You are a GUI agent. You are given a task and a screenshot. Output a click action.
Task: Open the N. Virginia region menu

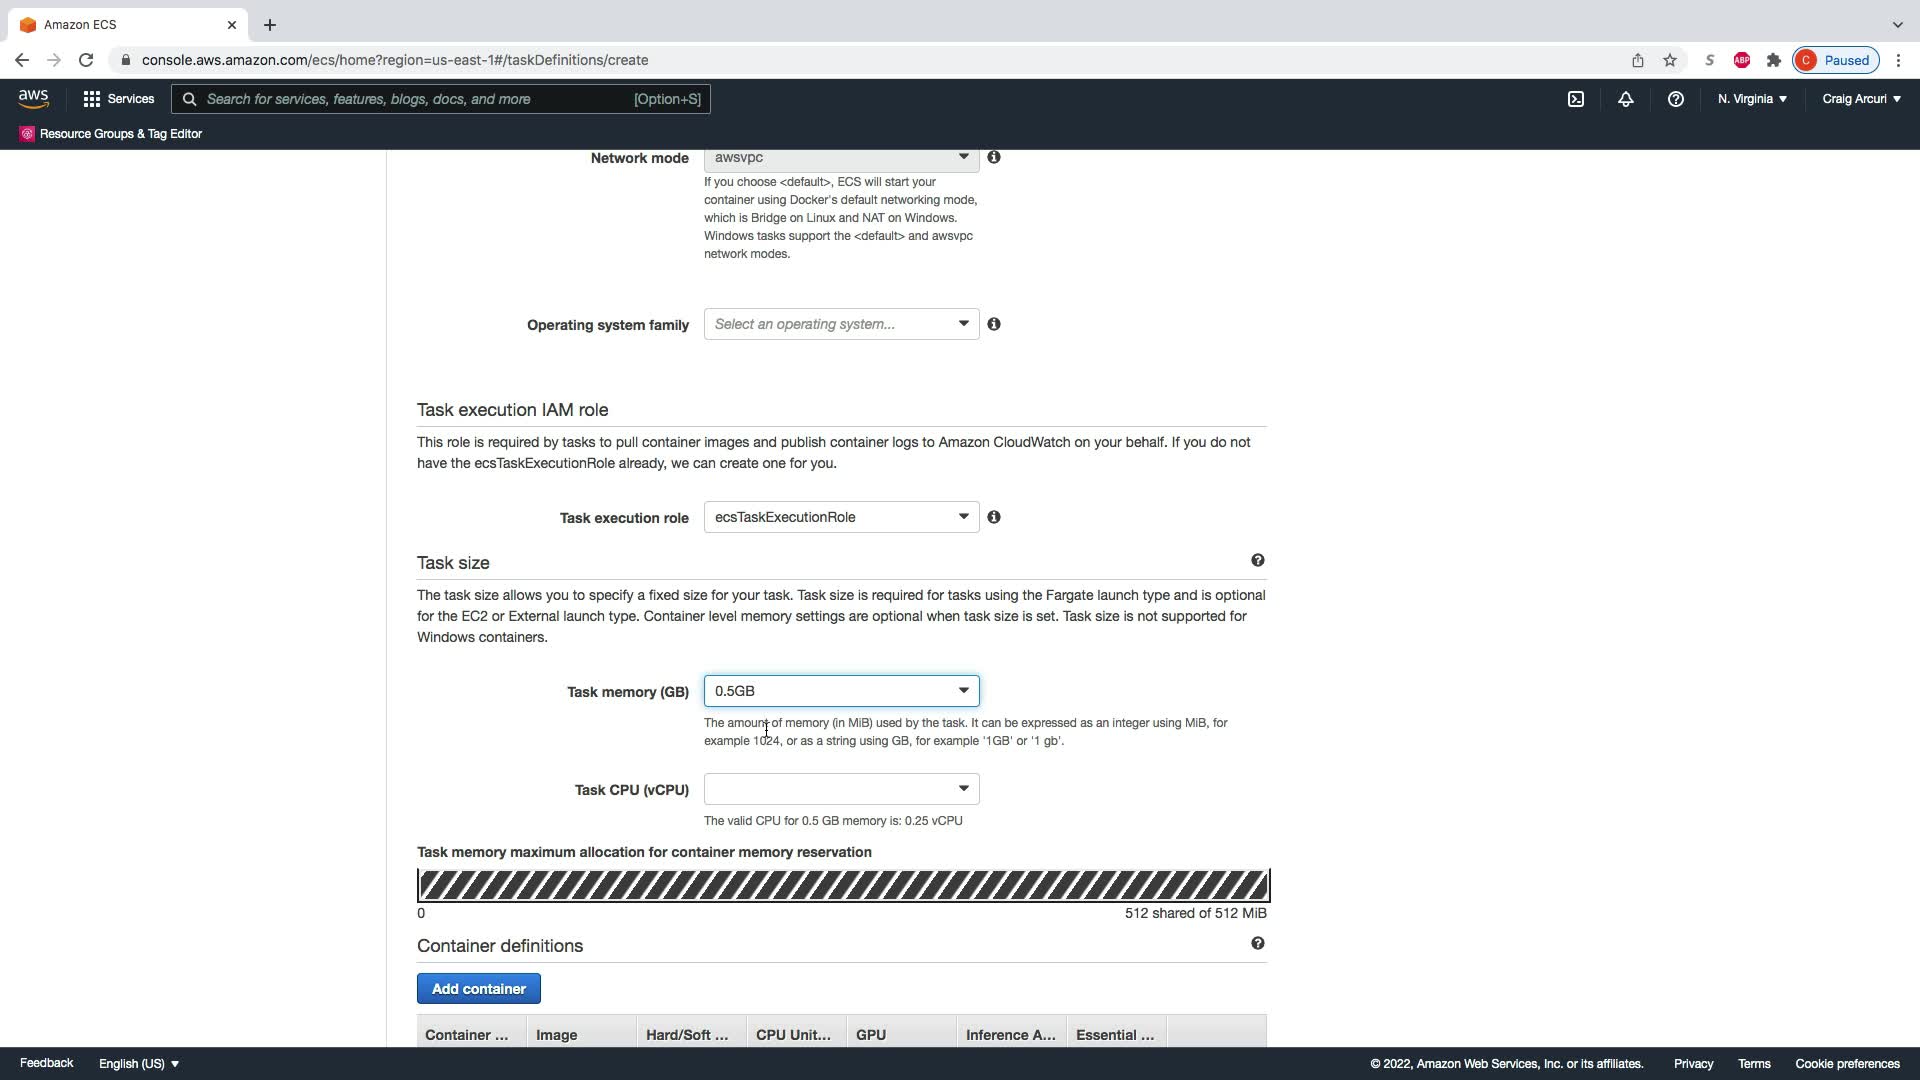click(x=1752, y=99)
